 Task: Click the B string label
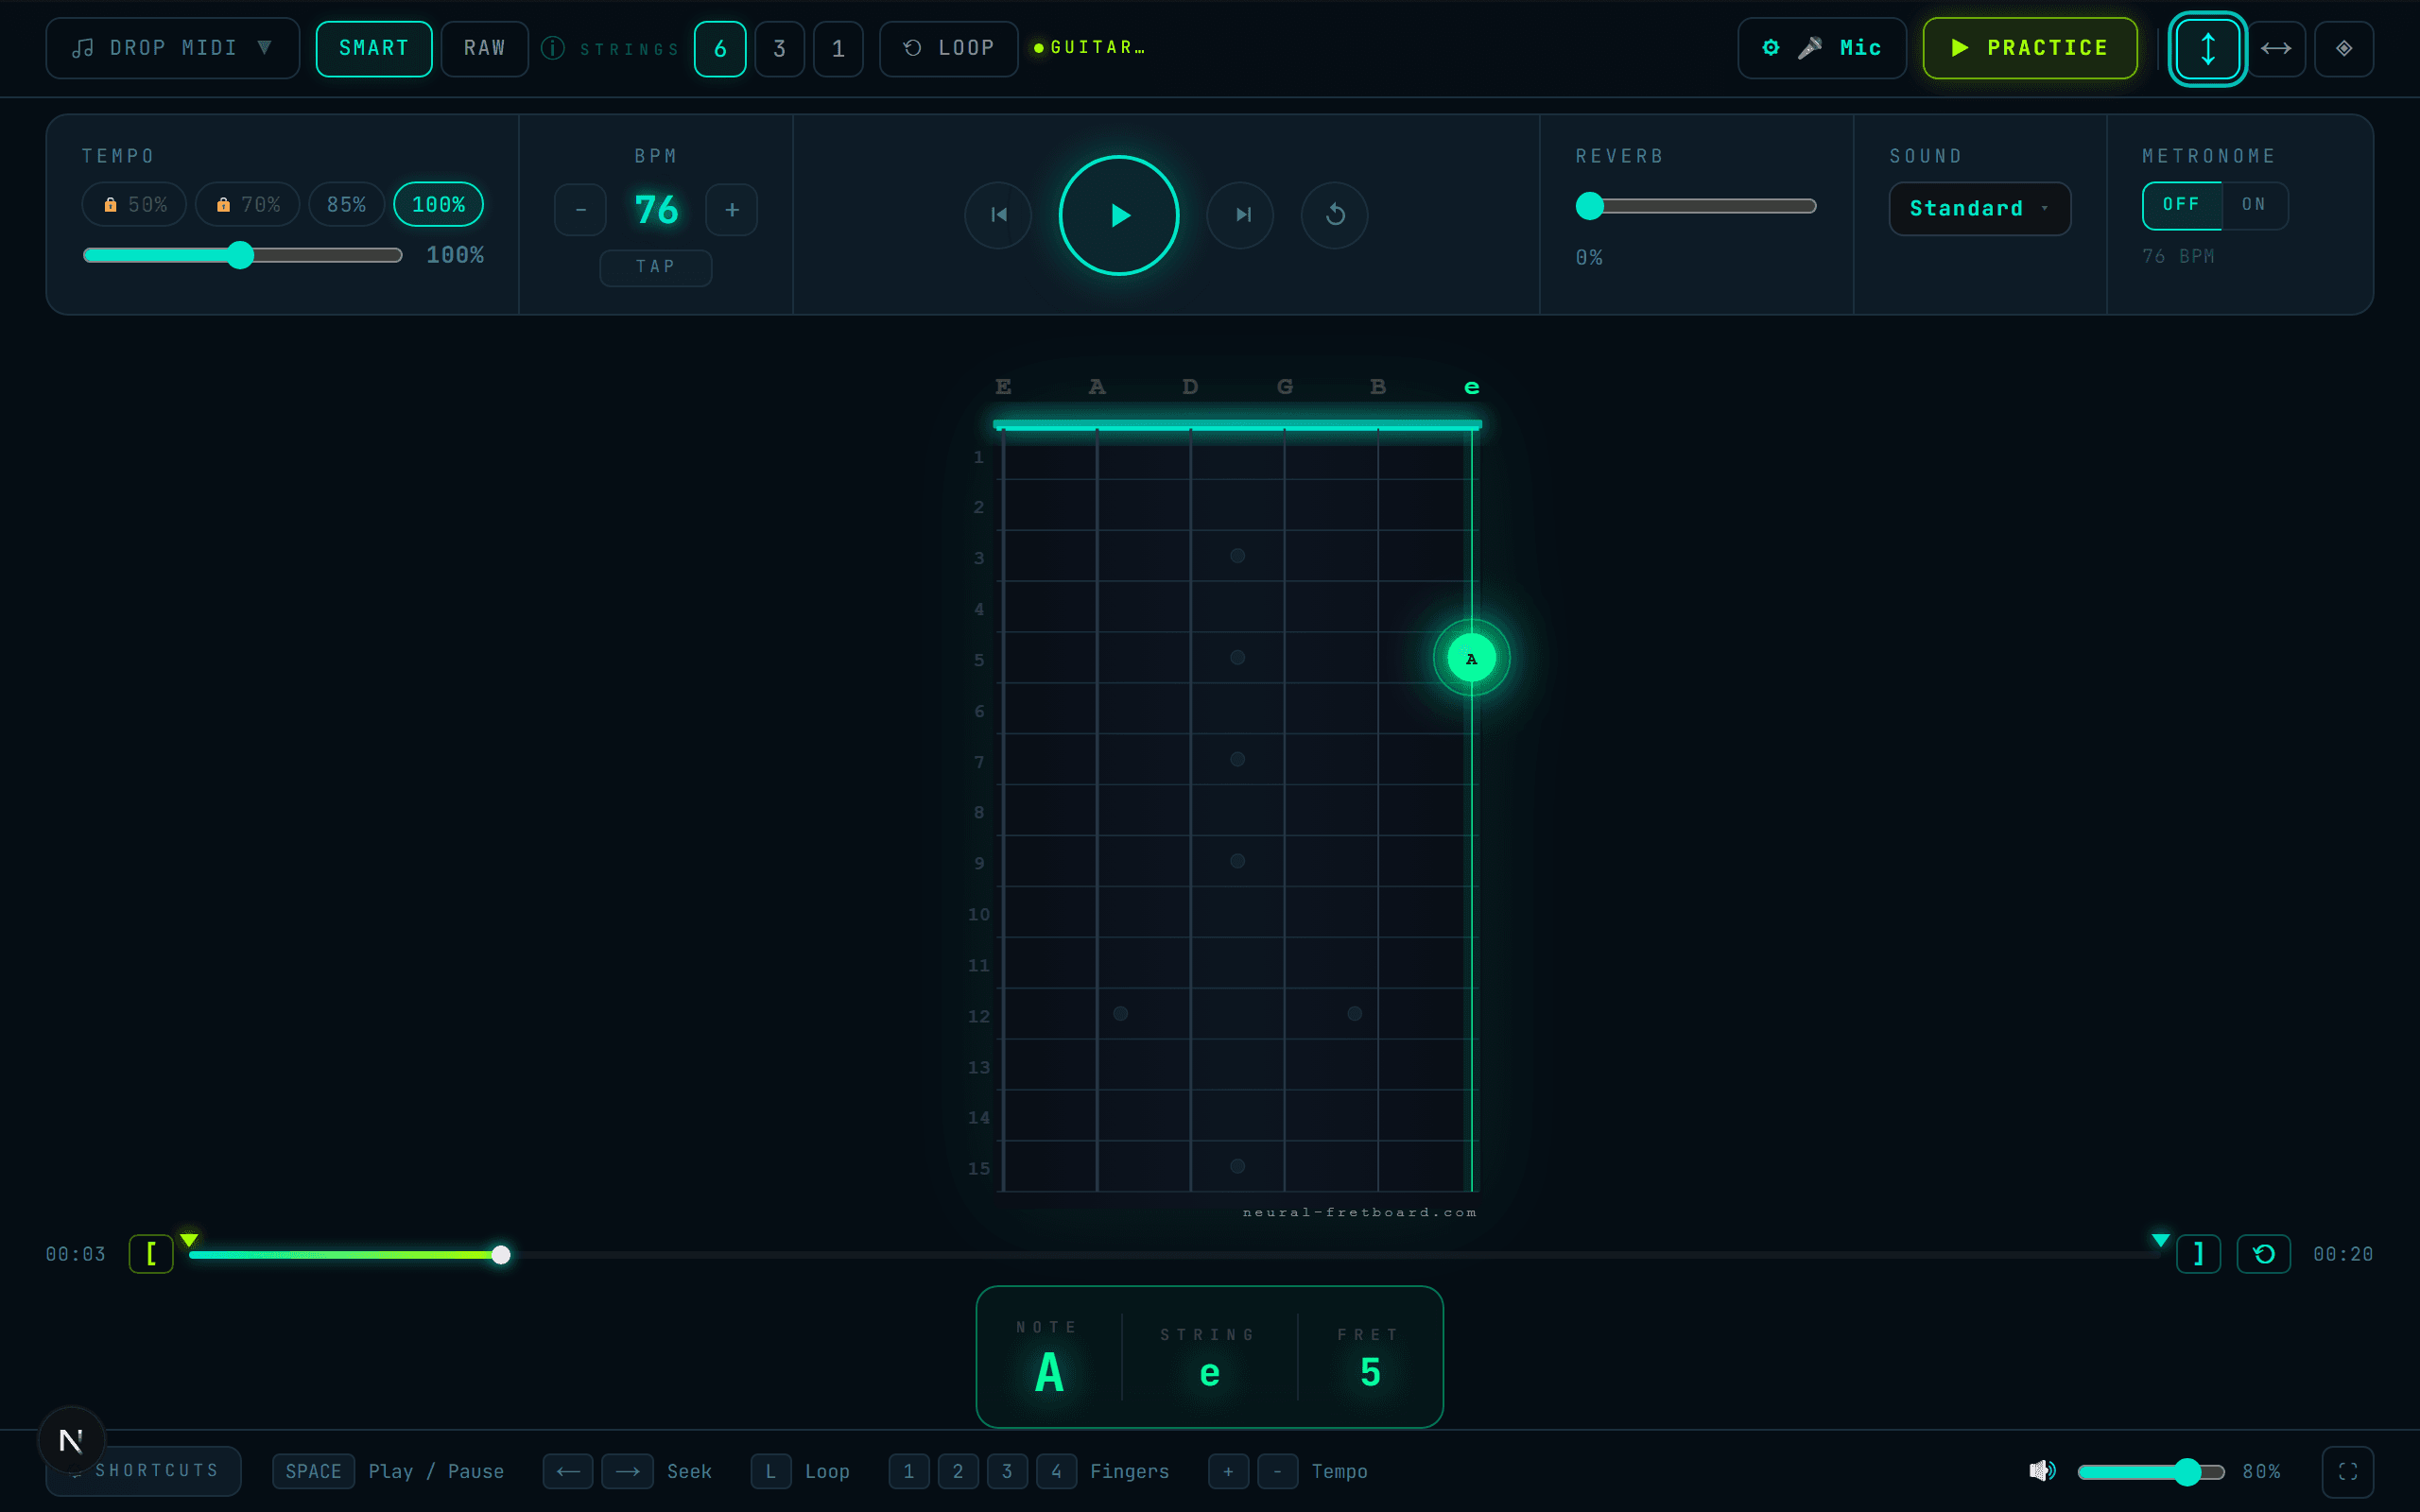tap(1378, 387)
